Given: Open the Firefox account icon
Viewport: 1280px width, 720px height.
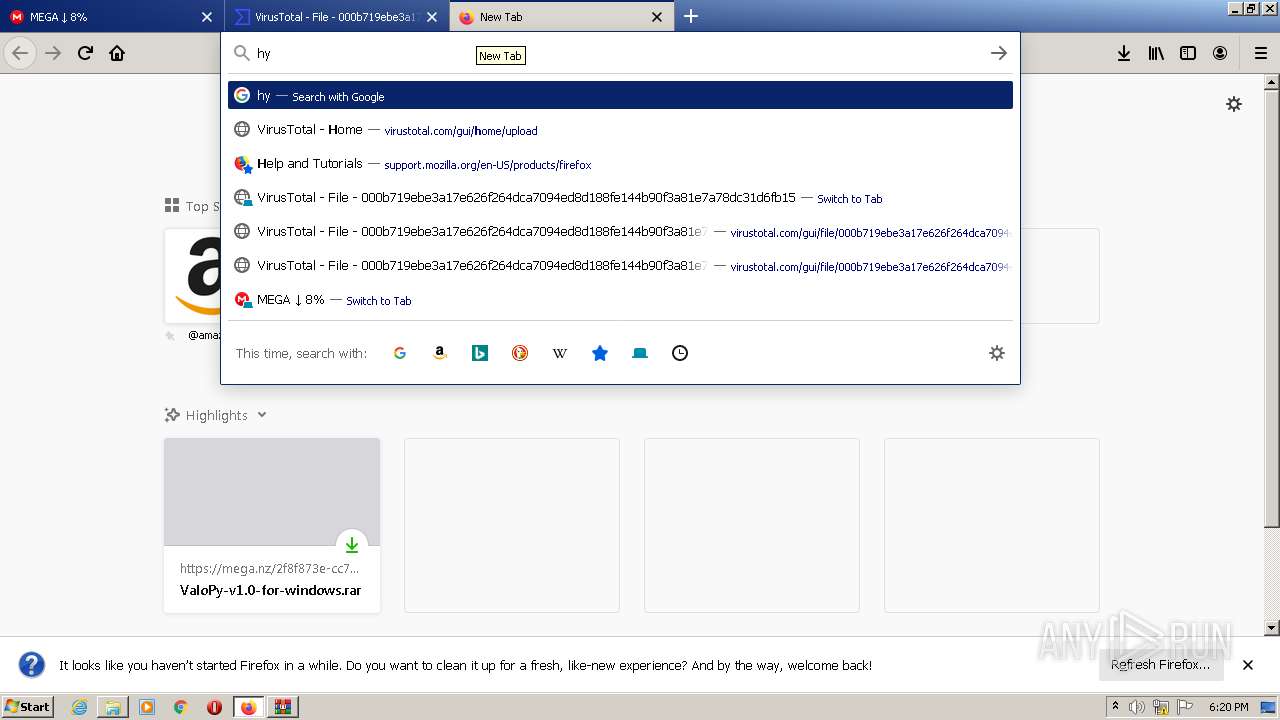Looking at the screenshot, I should click(1220, 53).
